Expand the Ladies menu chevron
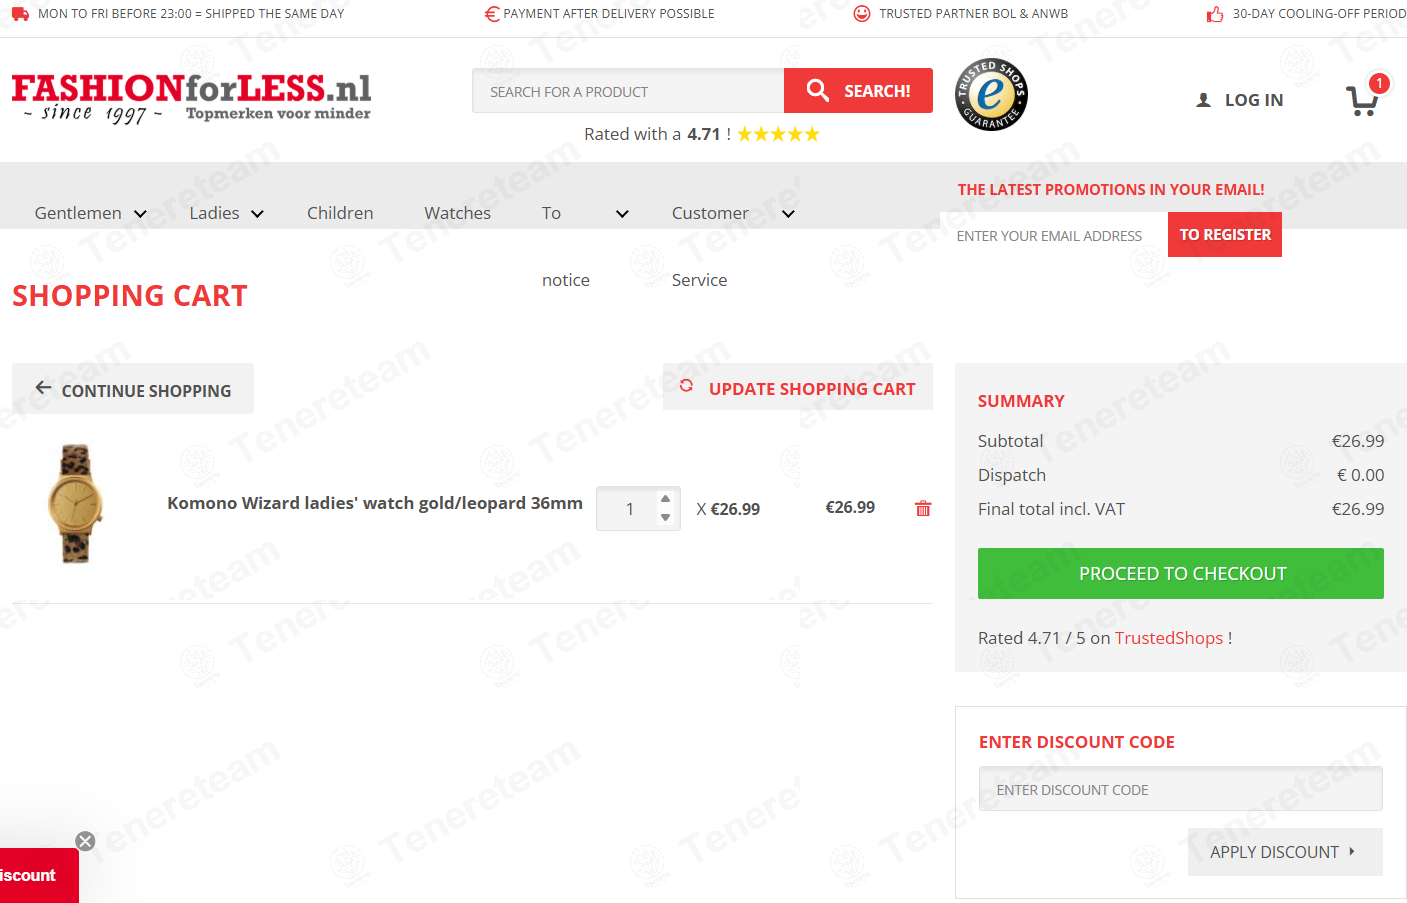 [x=257, y=214]
